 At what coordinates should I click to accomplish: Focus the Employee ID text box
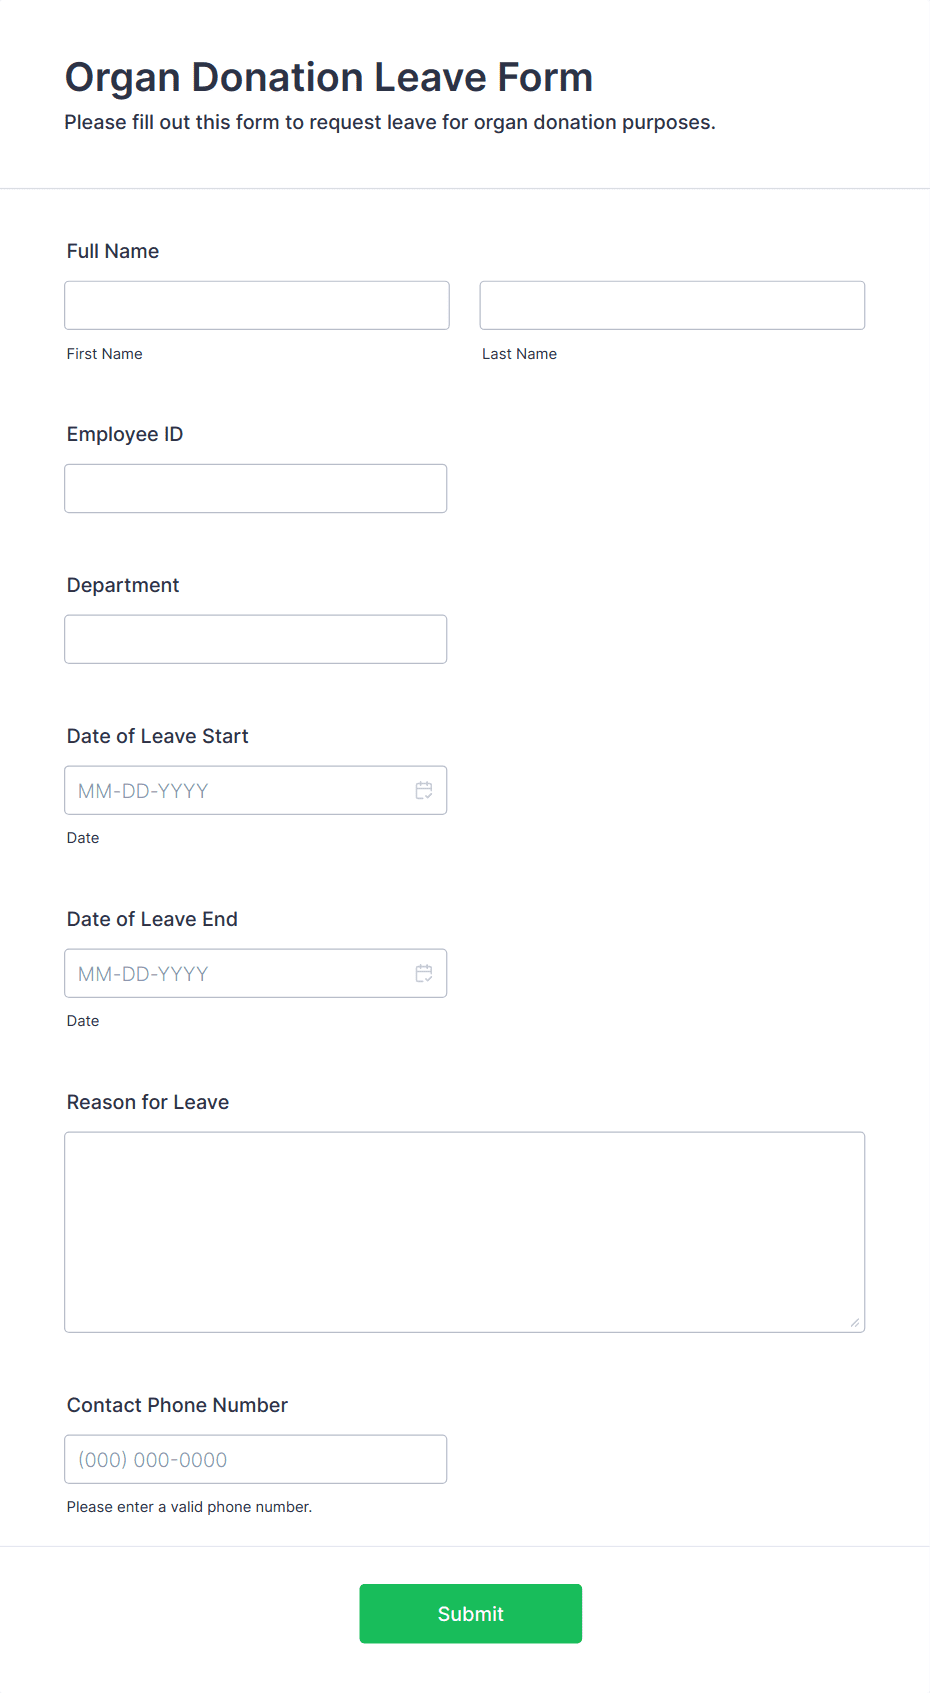pyautogui.click(x=256, y=488)
